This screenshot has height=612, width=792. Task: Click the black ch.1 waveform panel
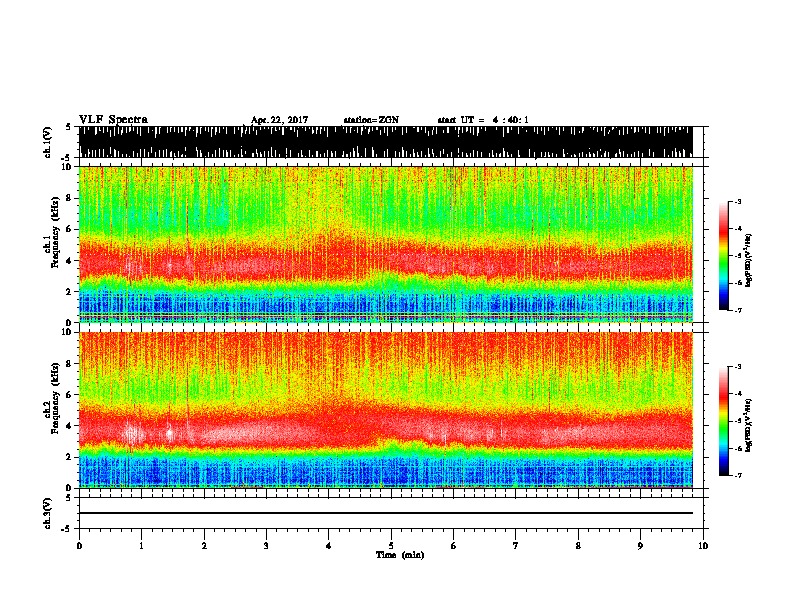(x=385, y=142)
